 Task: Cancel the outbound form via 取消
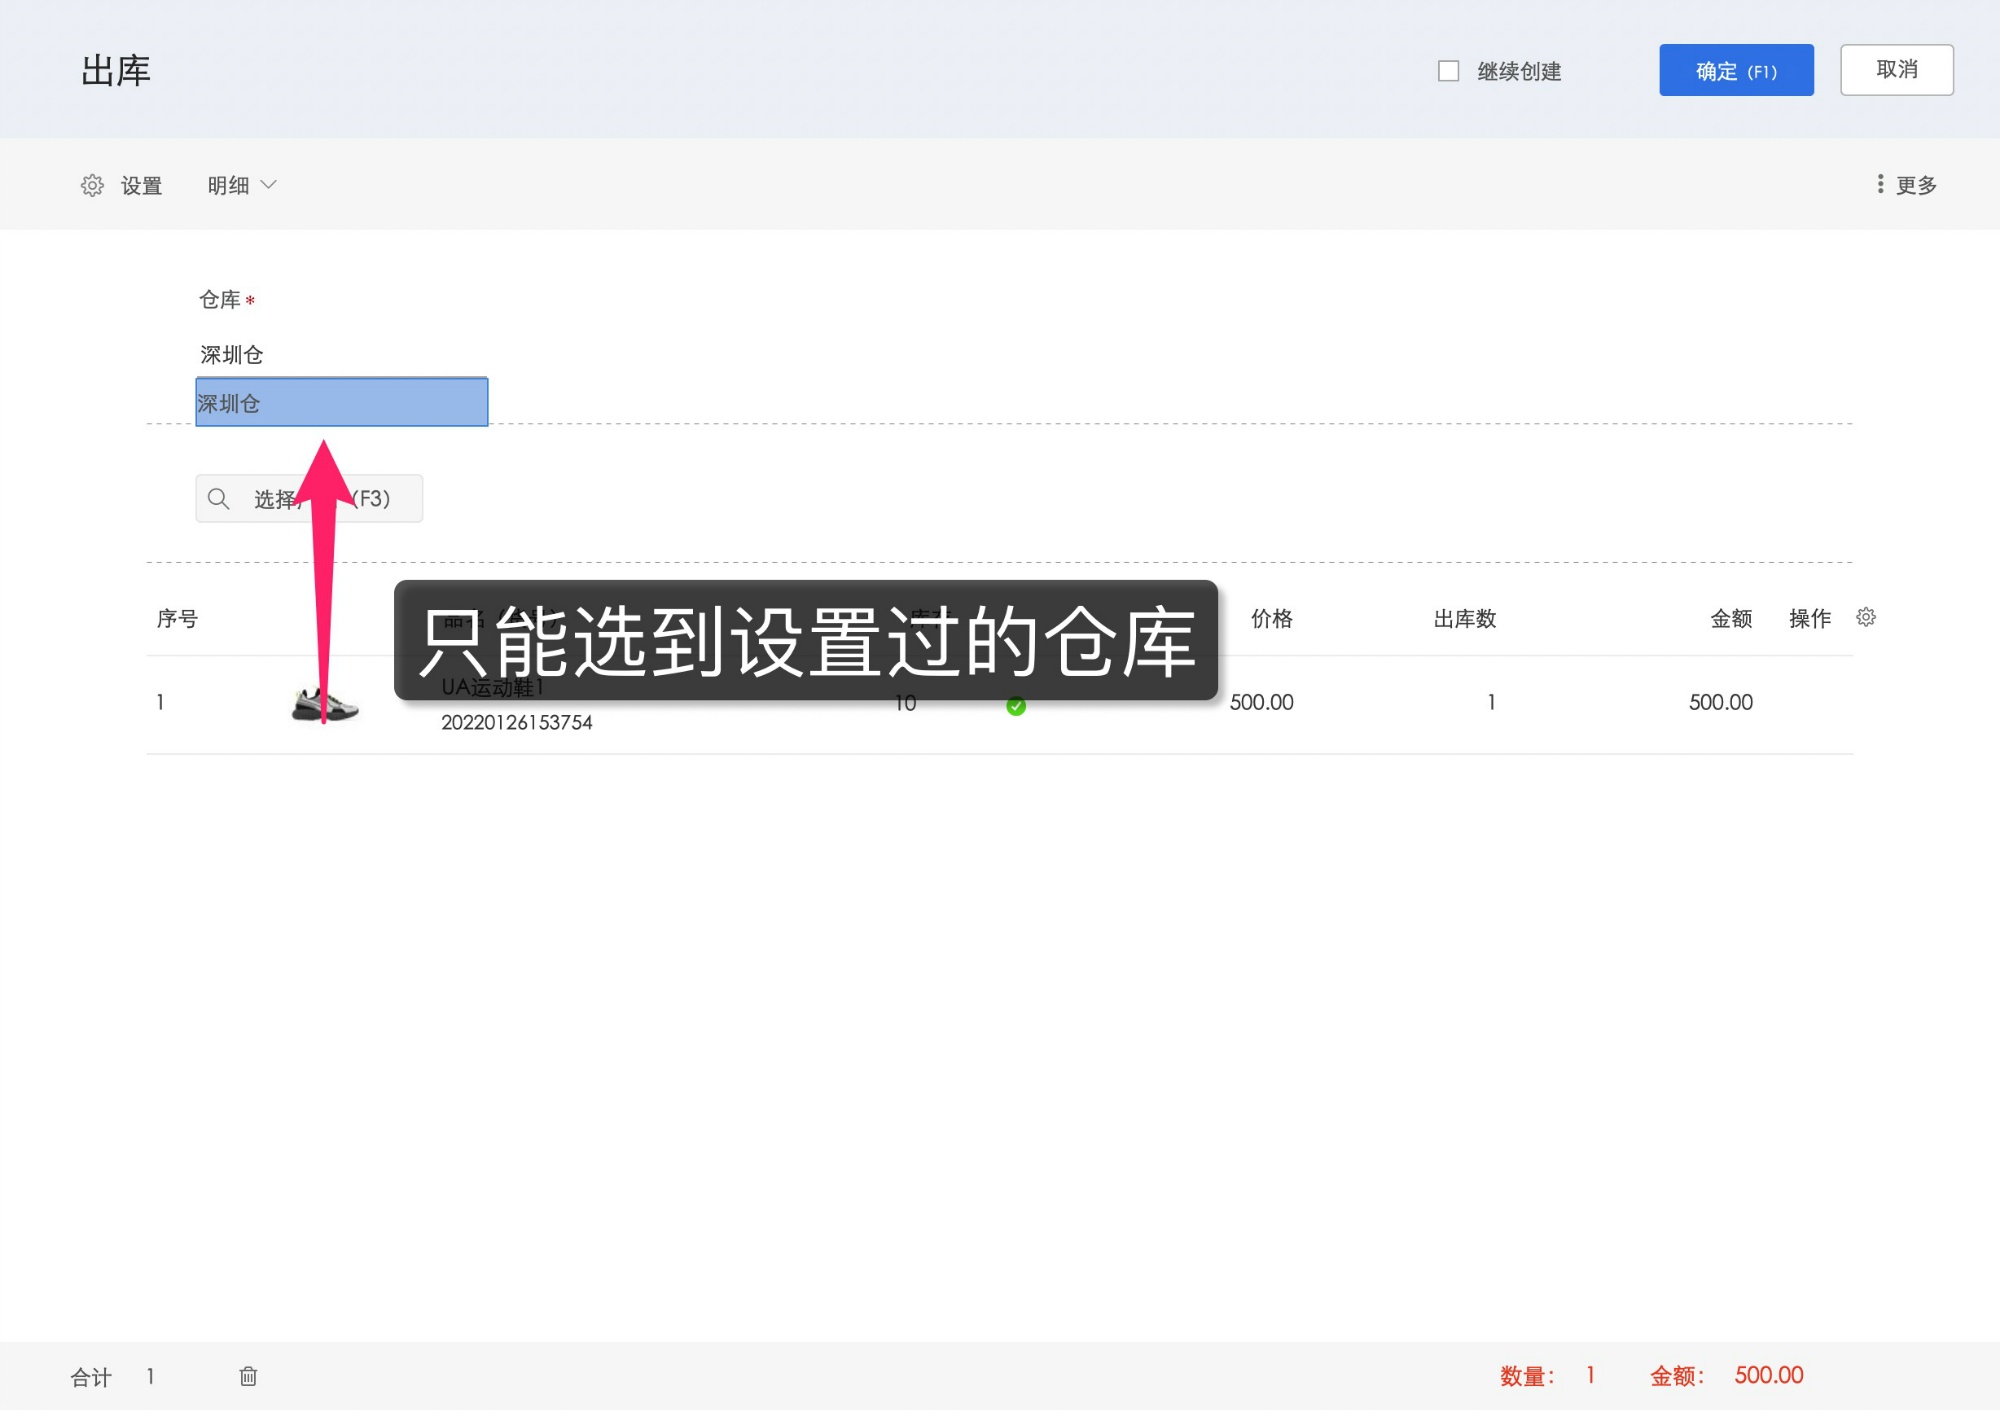point(1896,69)
